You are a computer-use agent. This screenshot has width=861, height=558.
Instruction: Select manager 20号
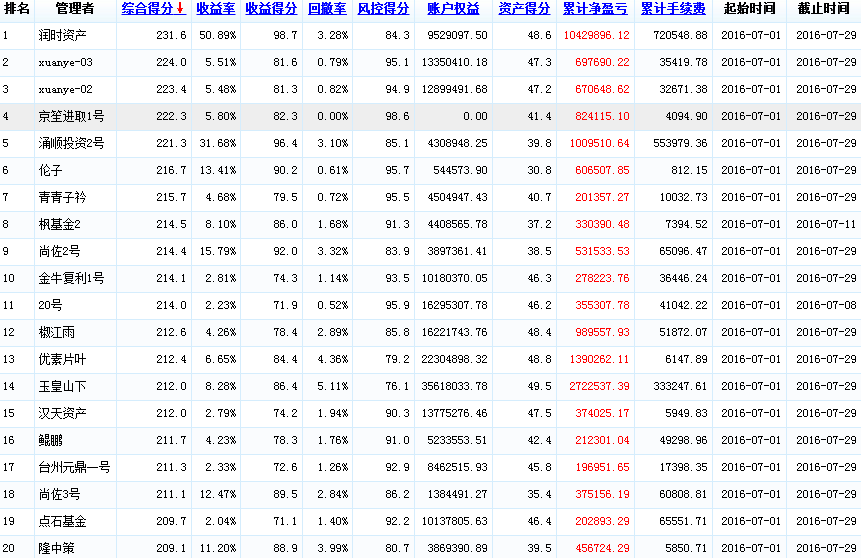click(x=51, y=305)
